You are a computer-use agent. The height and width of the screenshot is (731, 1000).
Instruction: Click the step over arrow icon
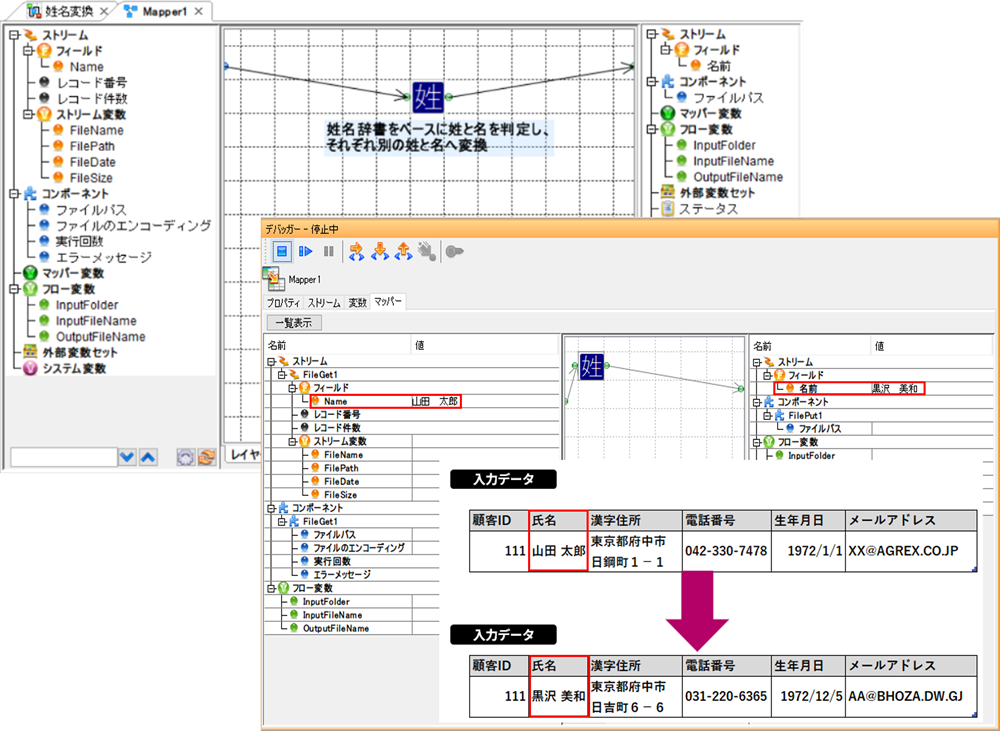pos(357,251)
